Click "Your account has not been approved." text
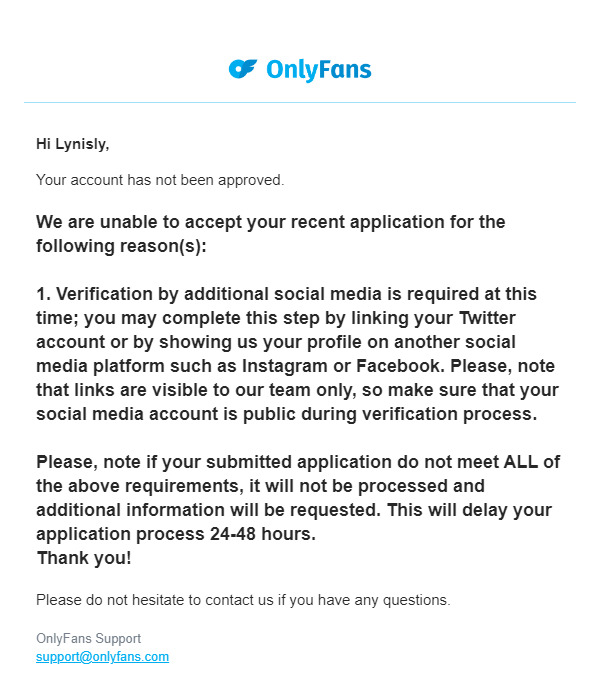Screen dimensions: 611x683 (x=160, y=180)
